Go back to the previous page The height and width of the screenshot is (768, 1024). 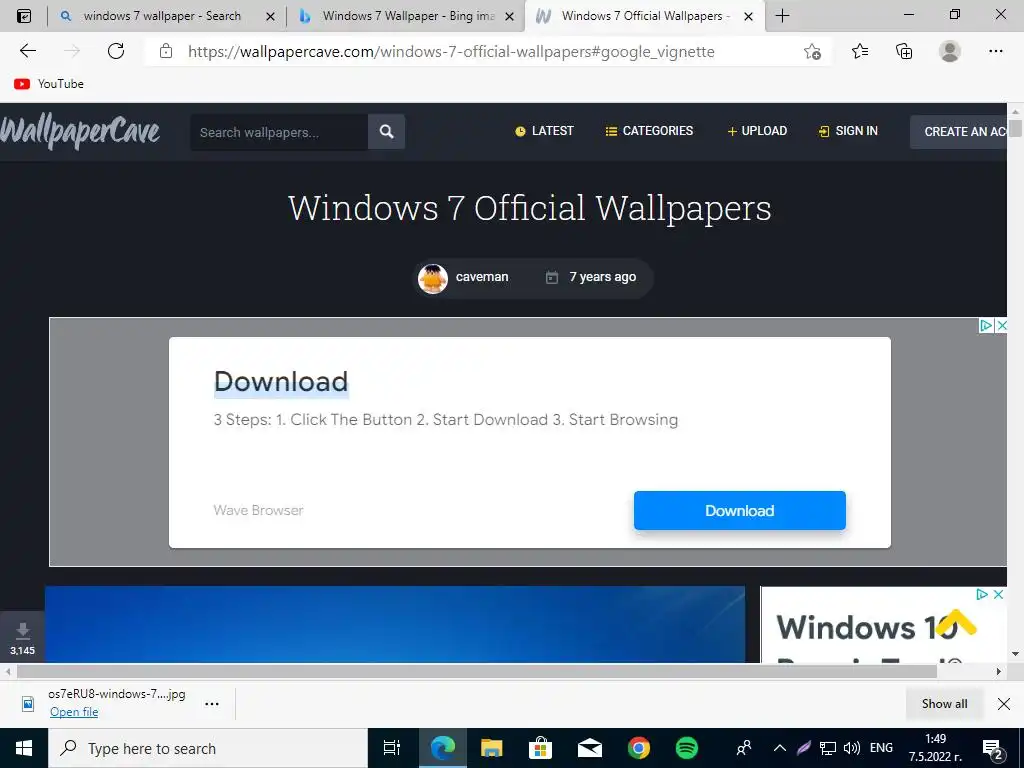27,51
